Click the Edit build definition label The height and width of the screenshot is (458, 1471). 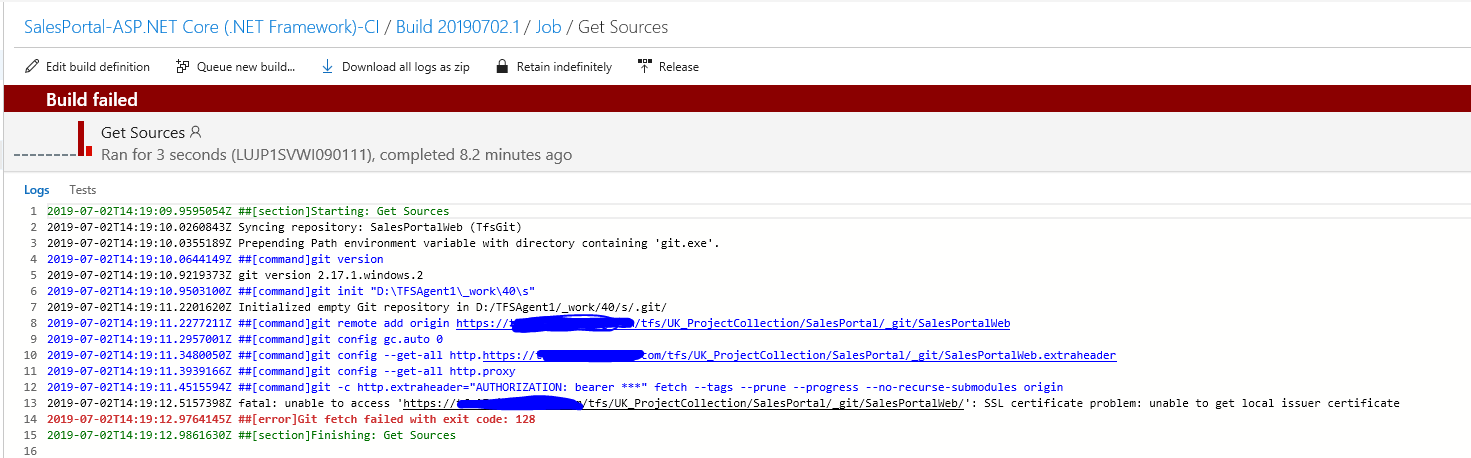pyautogui.click(x=98, y=67)
